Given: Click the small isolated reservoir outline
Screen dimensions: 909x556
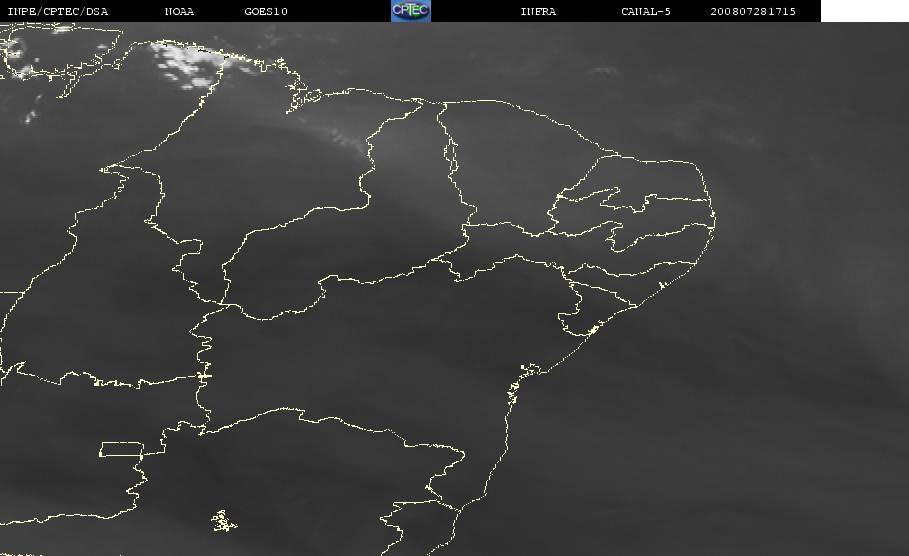Looking at the screenshot, I should pos(223,520).
